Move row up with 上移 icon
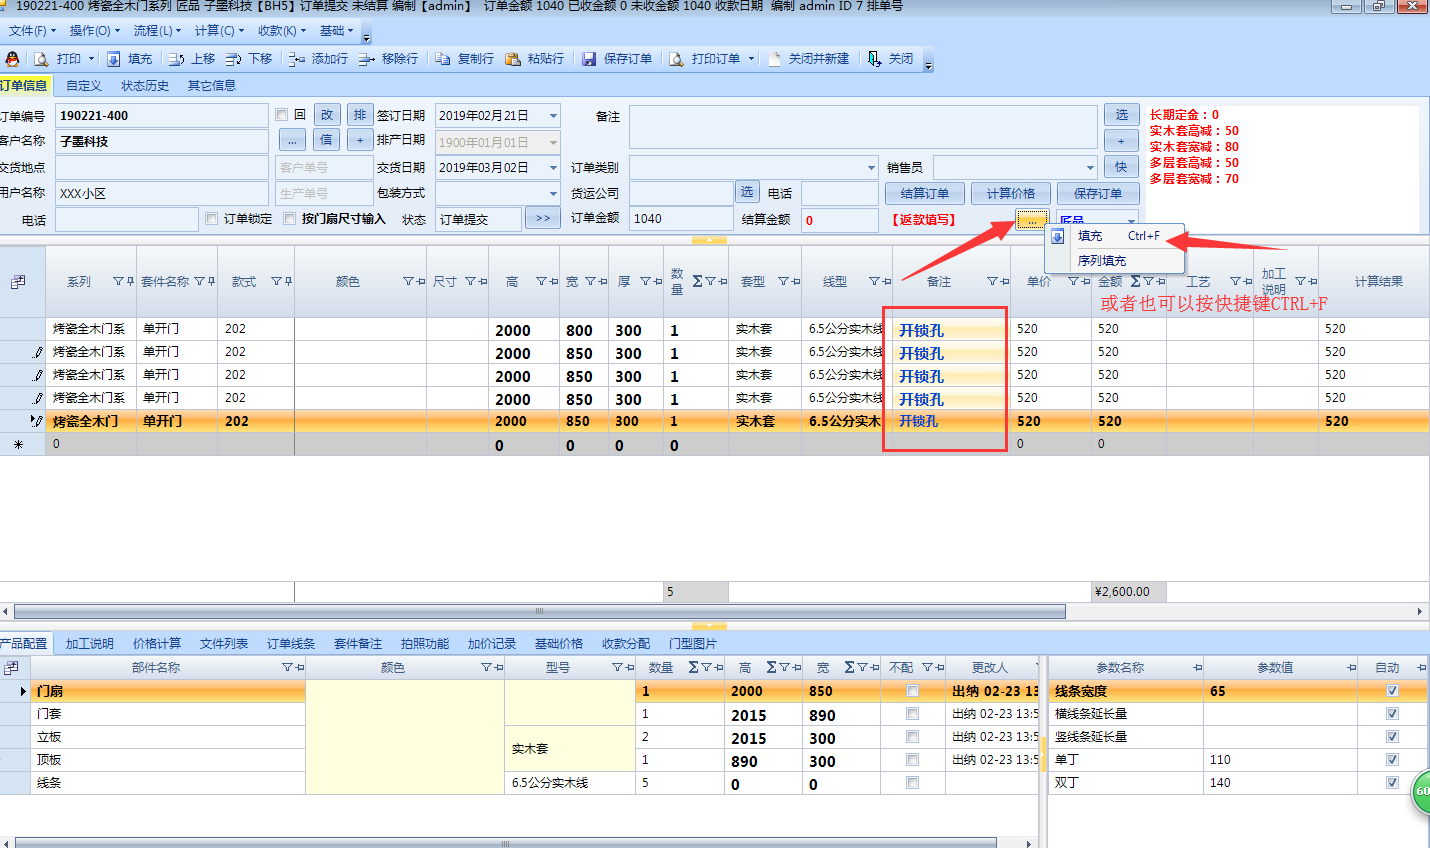Image resolution: width=1430 pixels, height=848 pixels. click(177, 59)
